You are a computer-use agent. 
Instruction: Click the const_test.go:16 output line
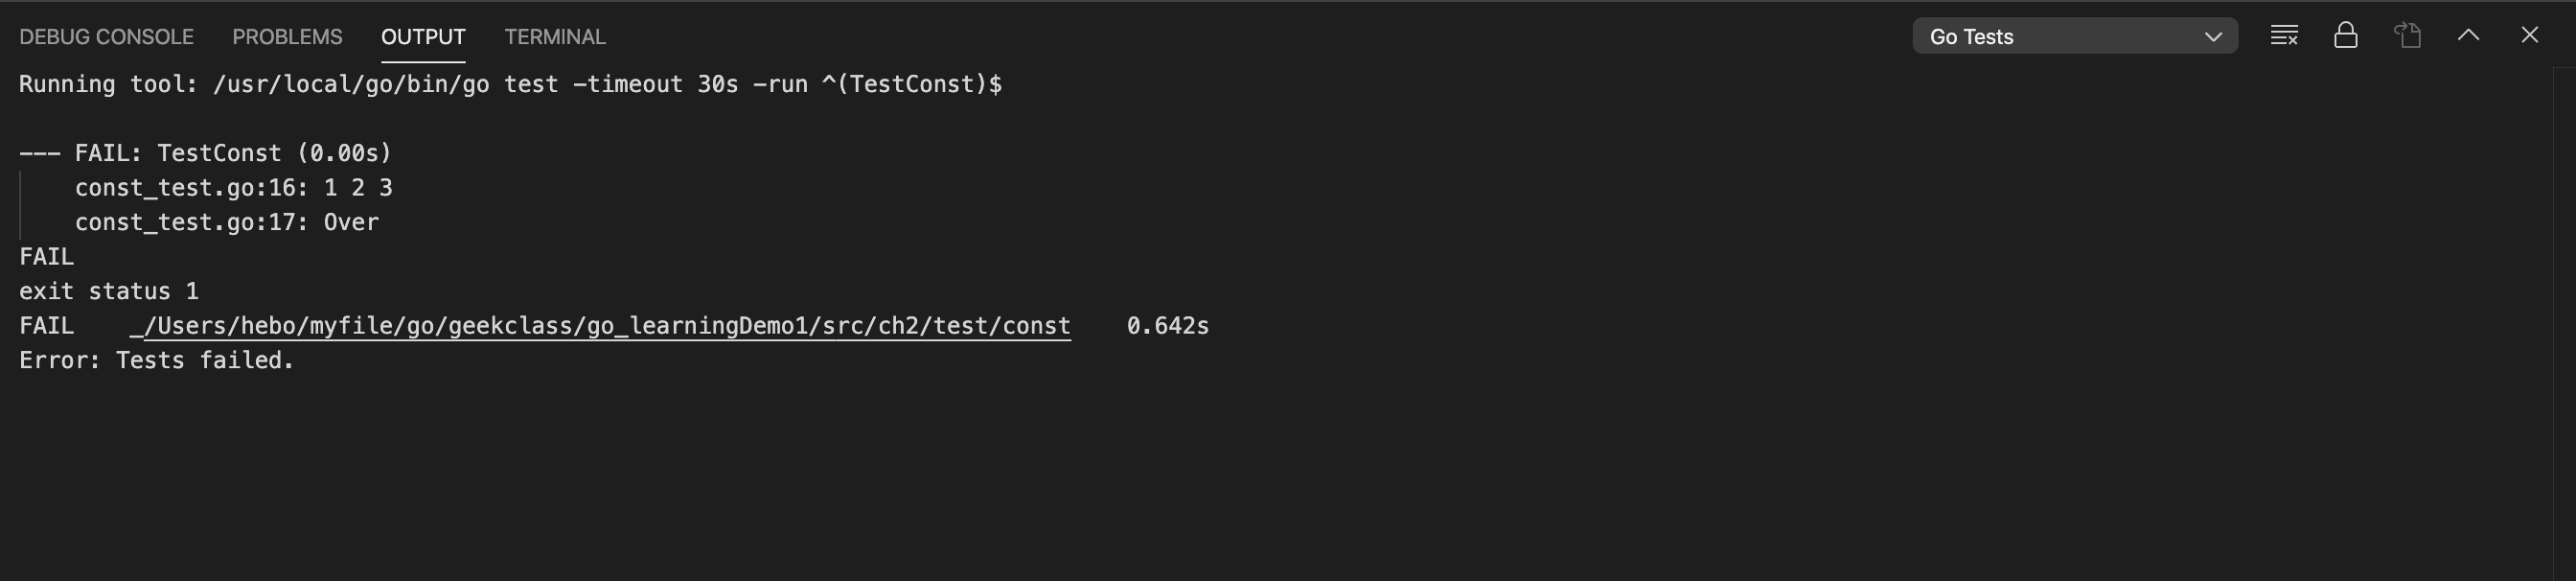[234, 188]
